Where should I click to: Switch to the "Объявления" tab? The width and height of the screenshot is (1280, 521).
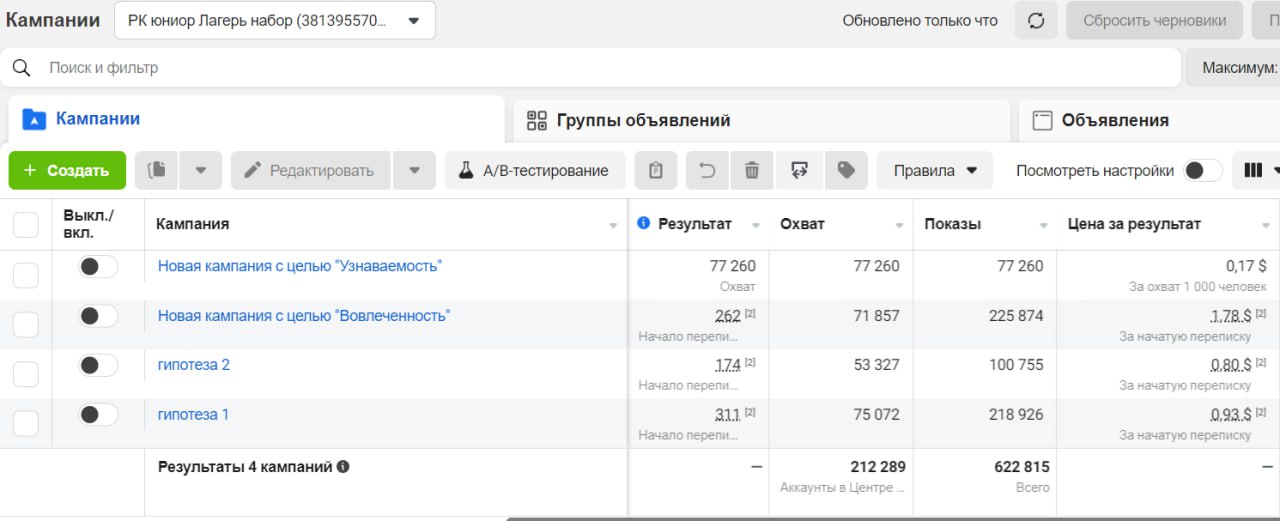click(x=1114, y=121)
